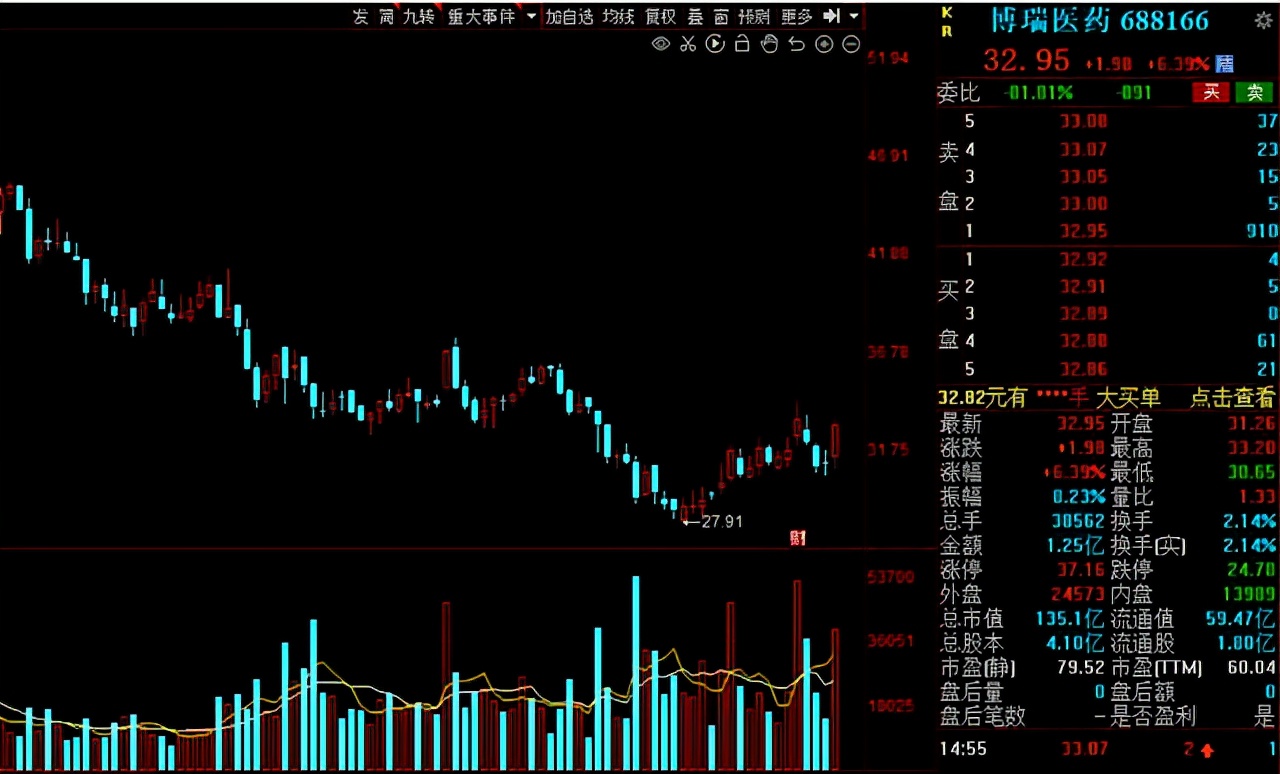Click the red up arrow in tick row
The width and height of the screenshot is (1280, 774).
[x=1208, y=749]
